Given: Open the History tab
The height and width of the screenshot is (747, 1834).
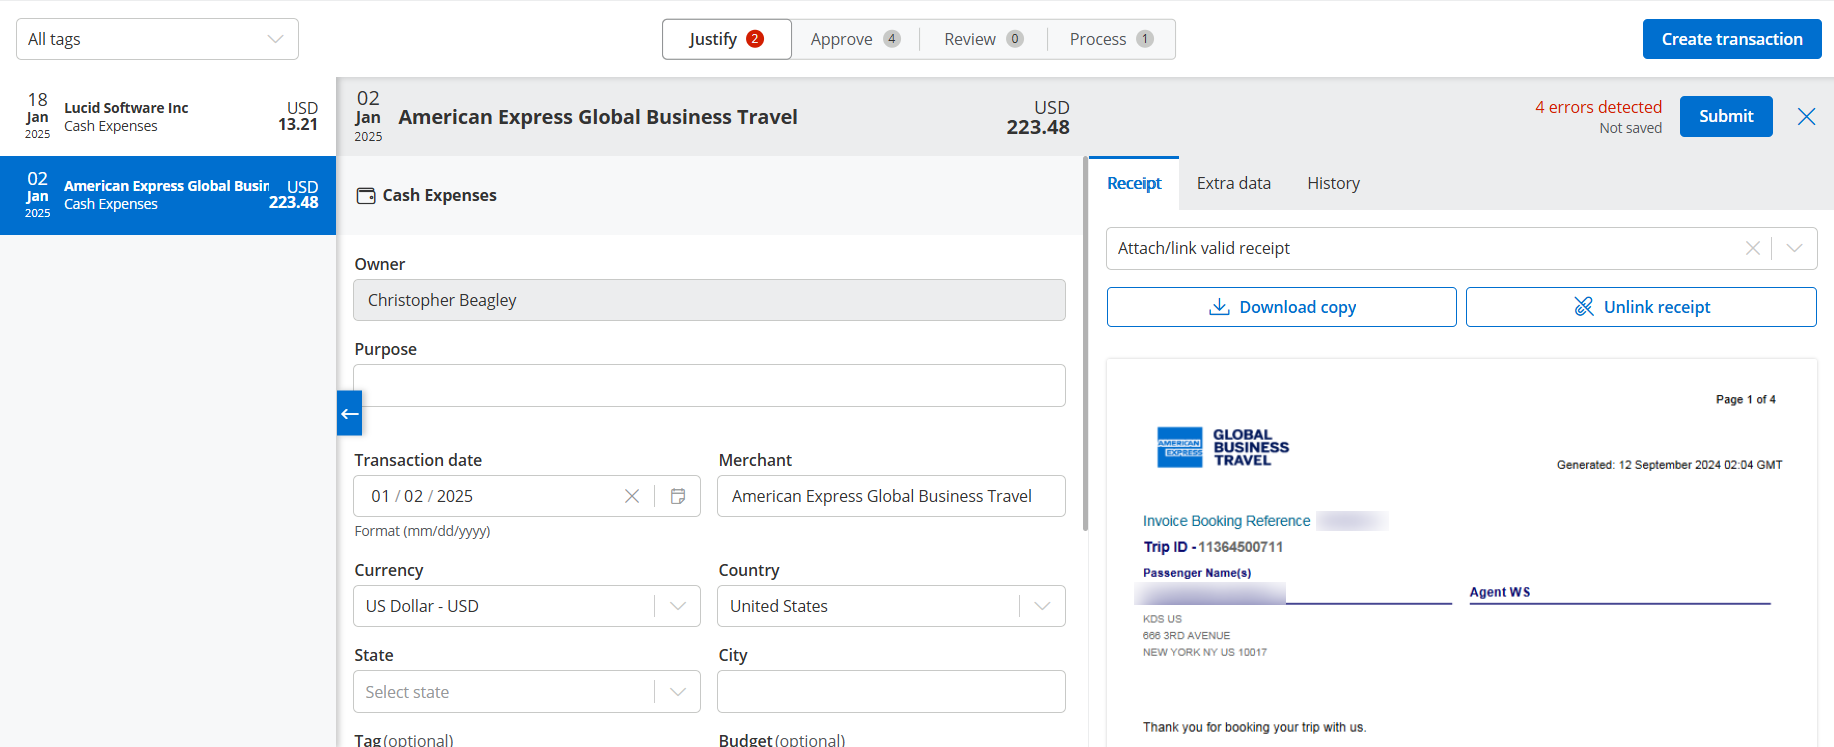Looking at the screenshot, I should pos(1333,183).
